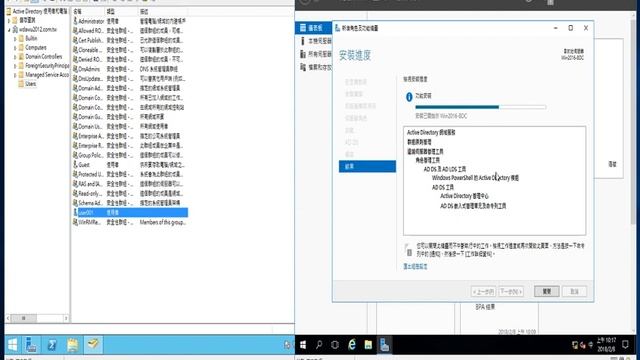Viewport: 640px width, 360px height.
Task: Open Start menu on right black taskbar
Action: click(303, 345)
